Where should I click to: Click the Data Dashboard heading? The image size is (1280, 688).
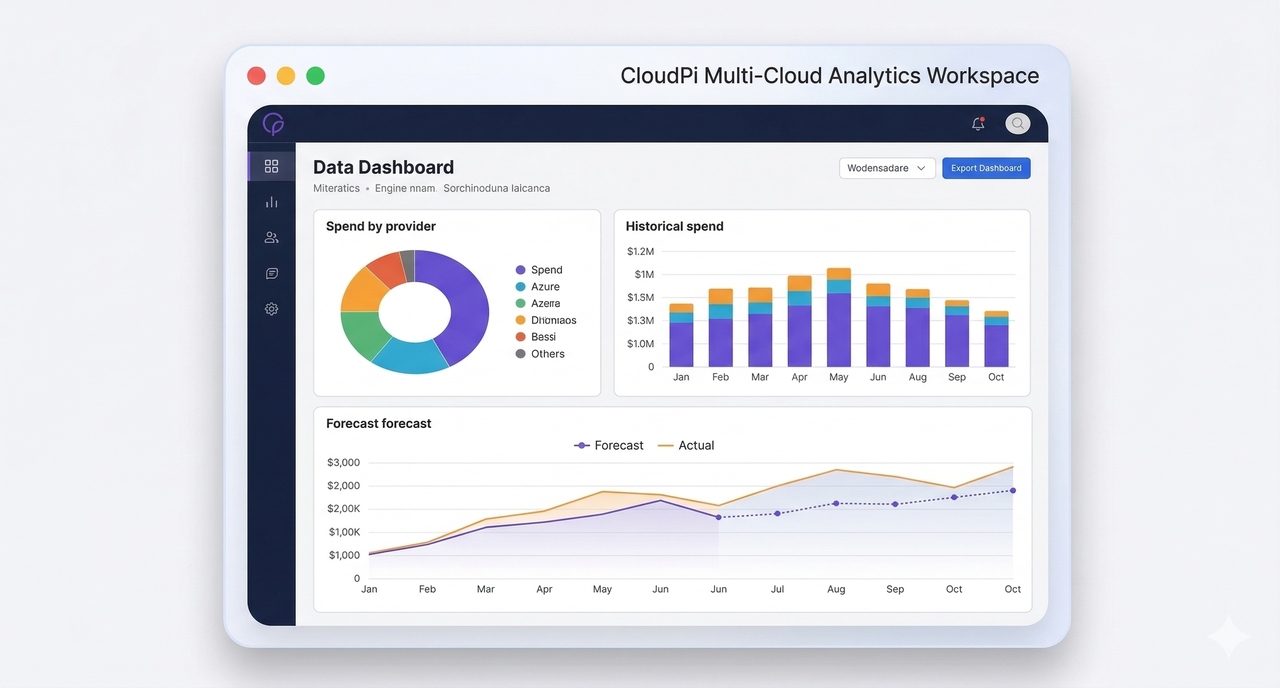point(383,167)
